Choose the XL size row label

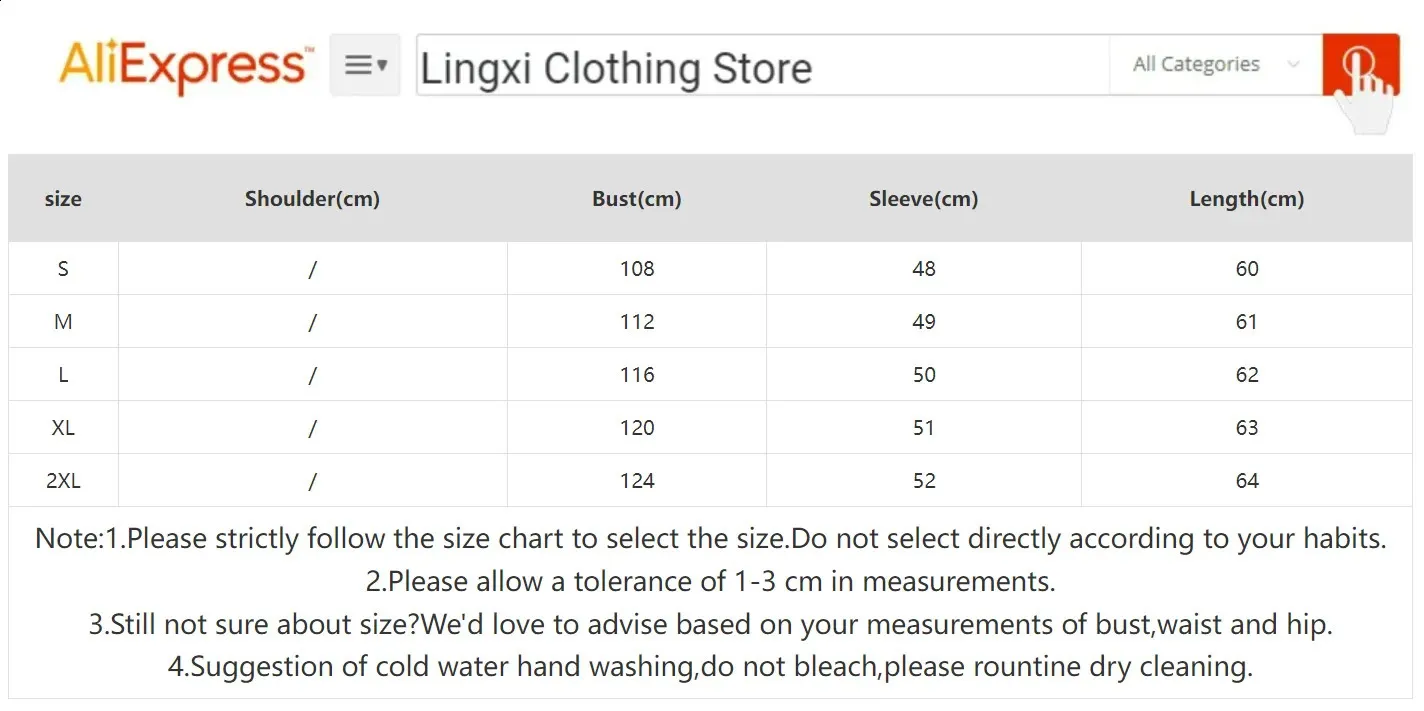pyautogui.click(x=63, y=428)
